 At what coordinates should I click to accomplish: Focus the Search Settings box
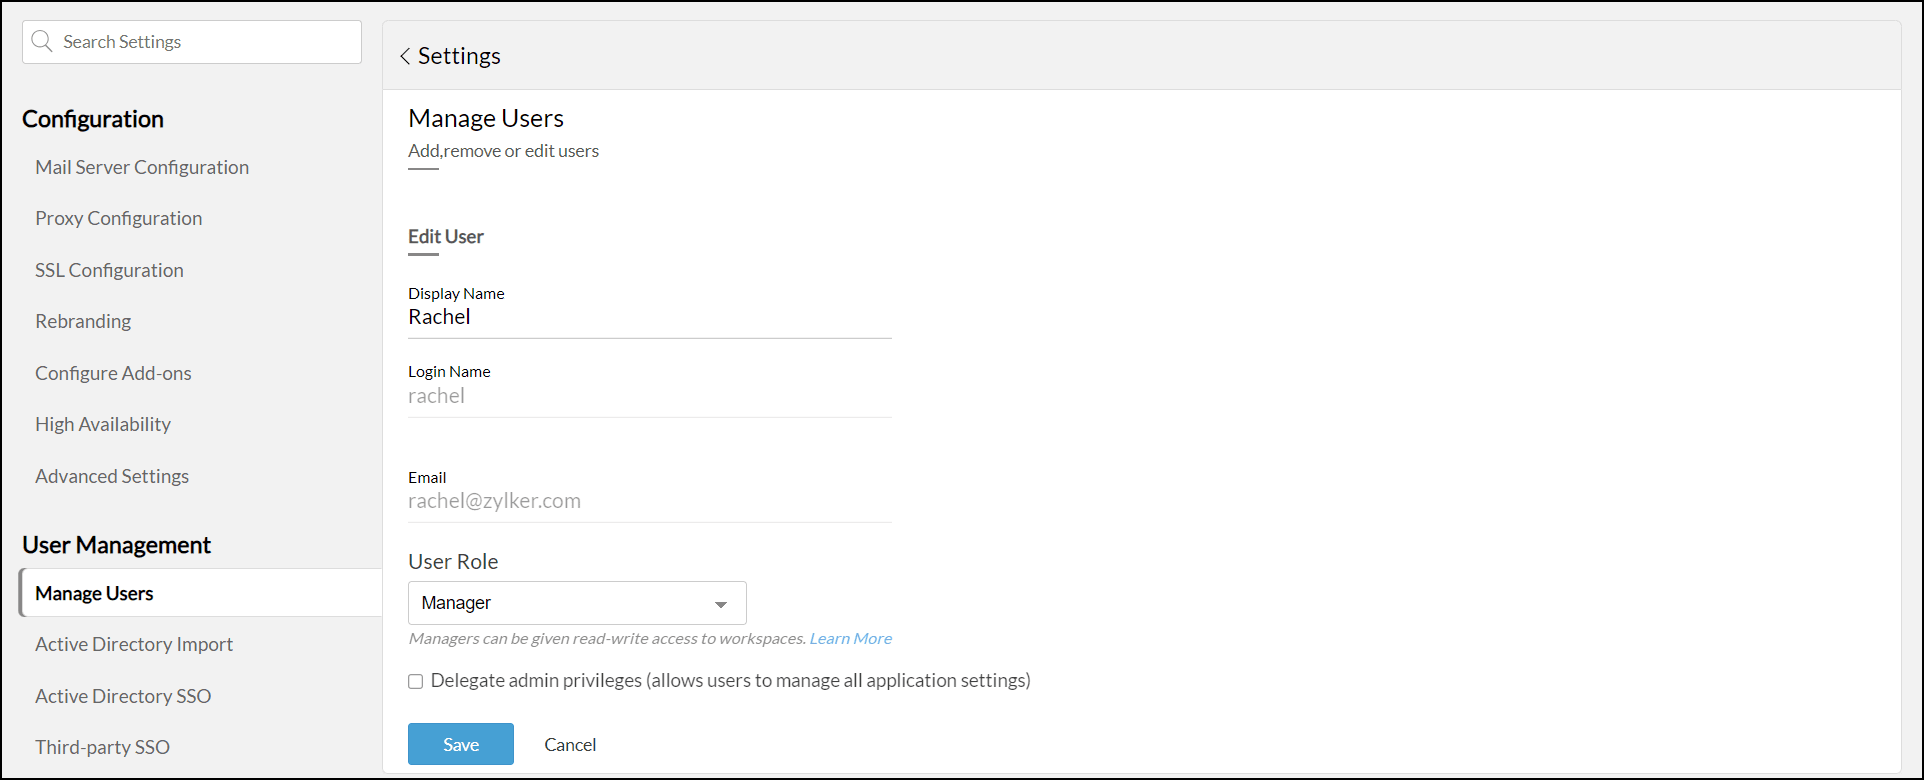205,42
